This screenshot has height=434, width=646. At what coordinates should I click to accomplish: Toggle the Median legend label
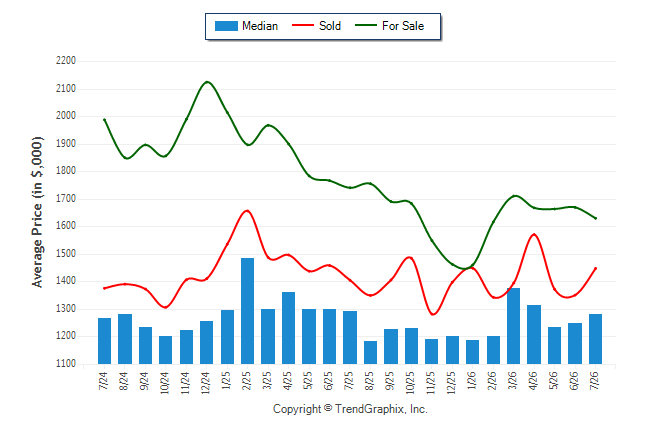point(260,26)
